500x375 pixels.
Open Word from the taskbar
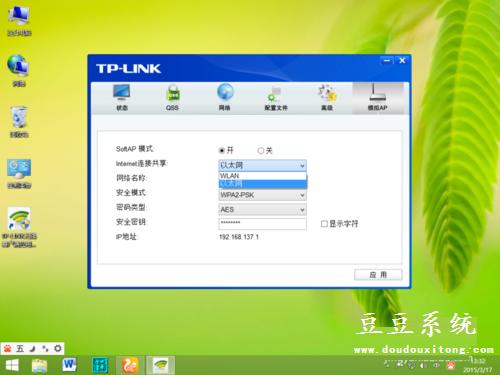pyautogui.click(x=69, y=365)
